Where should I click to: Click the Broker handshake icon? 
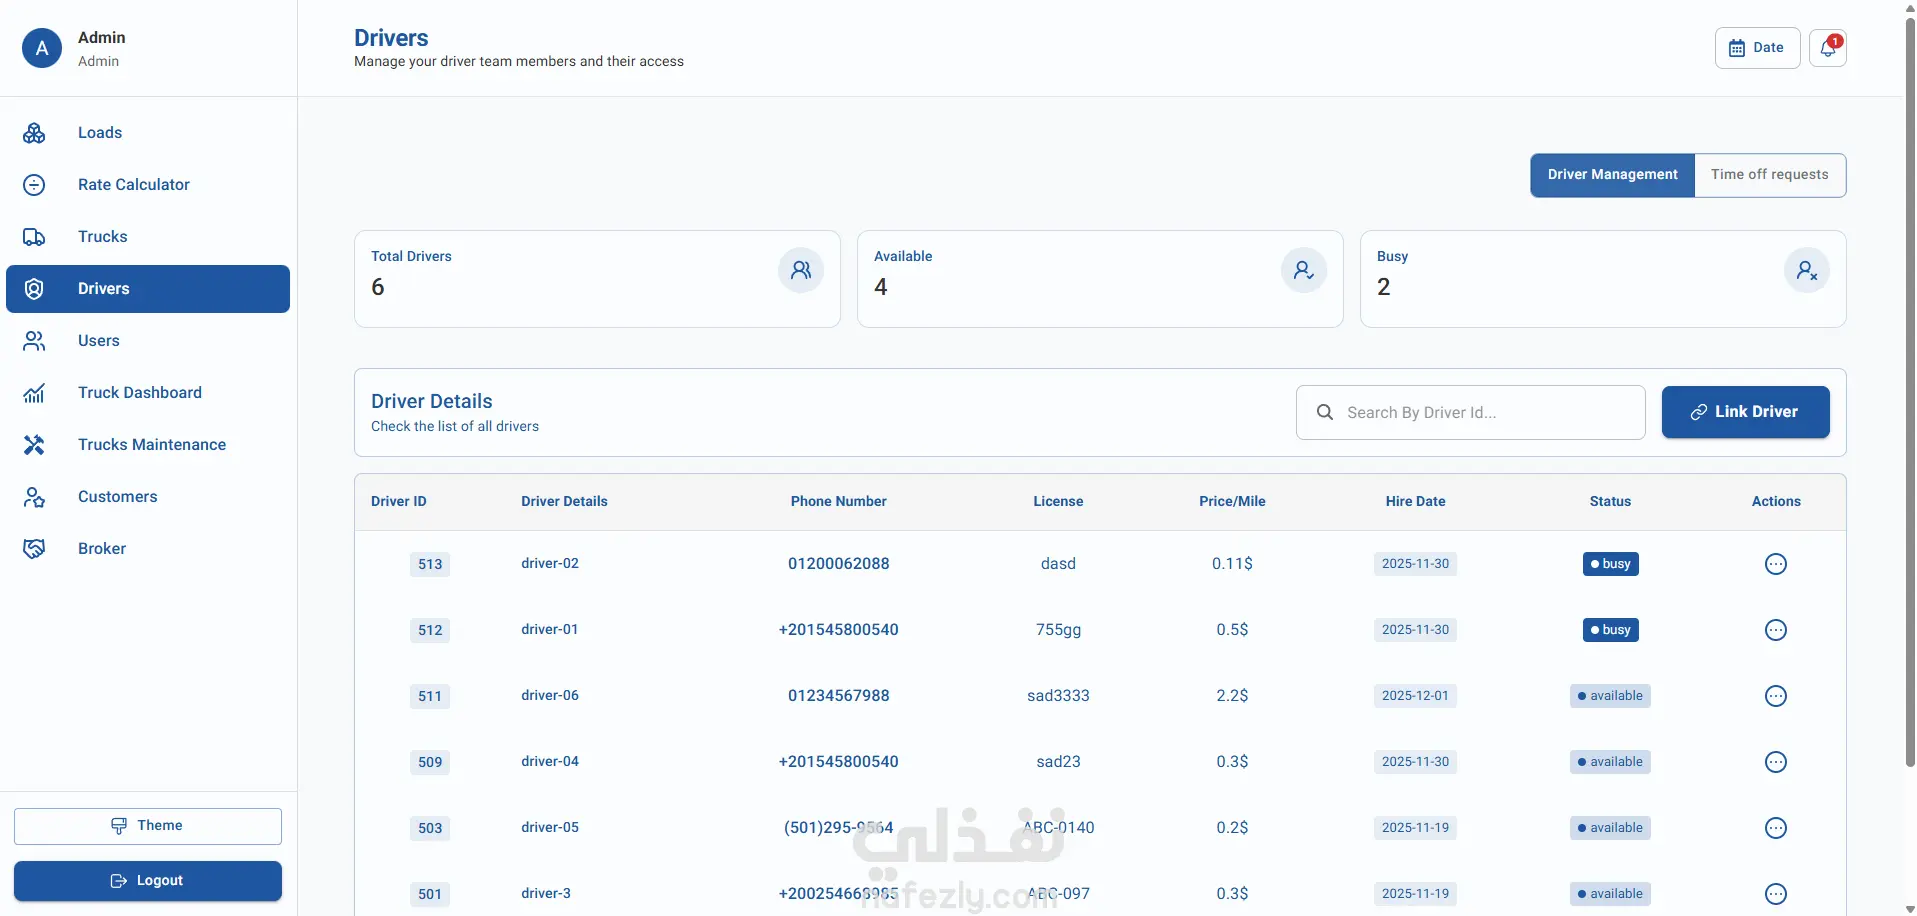(34, 549)
